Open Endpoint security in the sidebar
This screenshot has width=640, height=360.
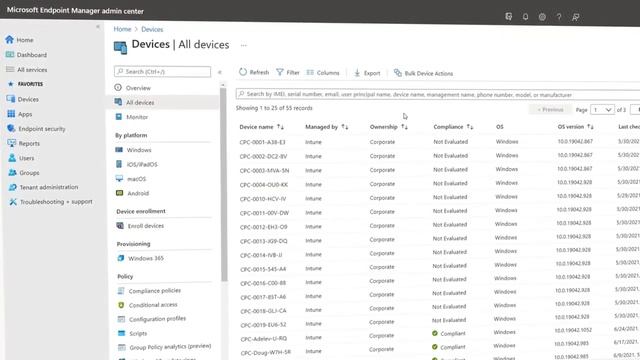[x=37, y=129]
